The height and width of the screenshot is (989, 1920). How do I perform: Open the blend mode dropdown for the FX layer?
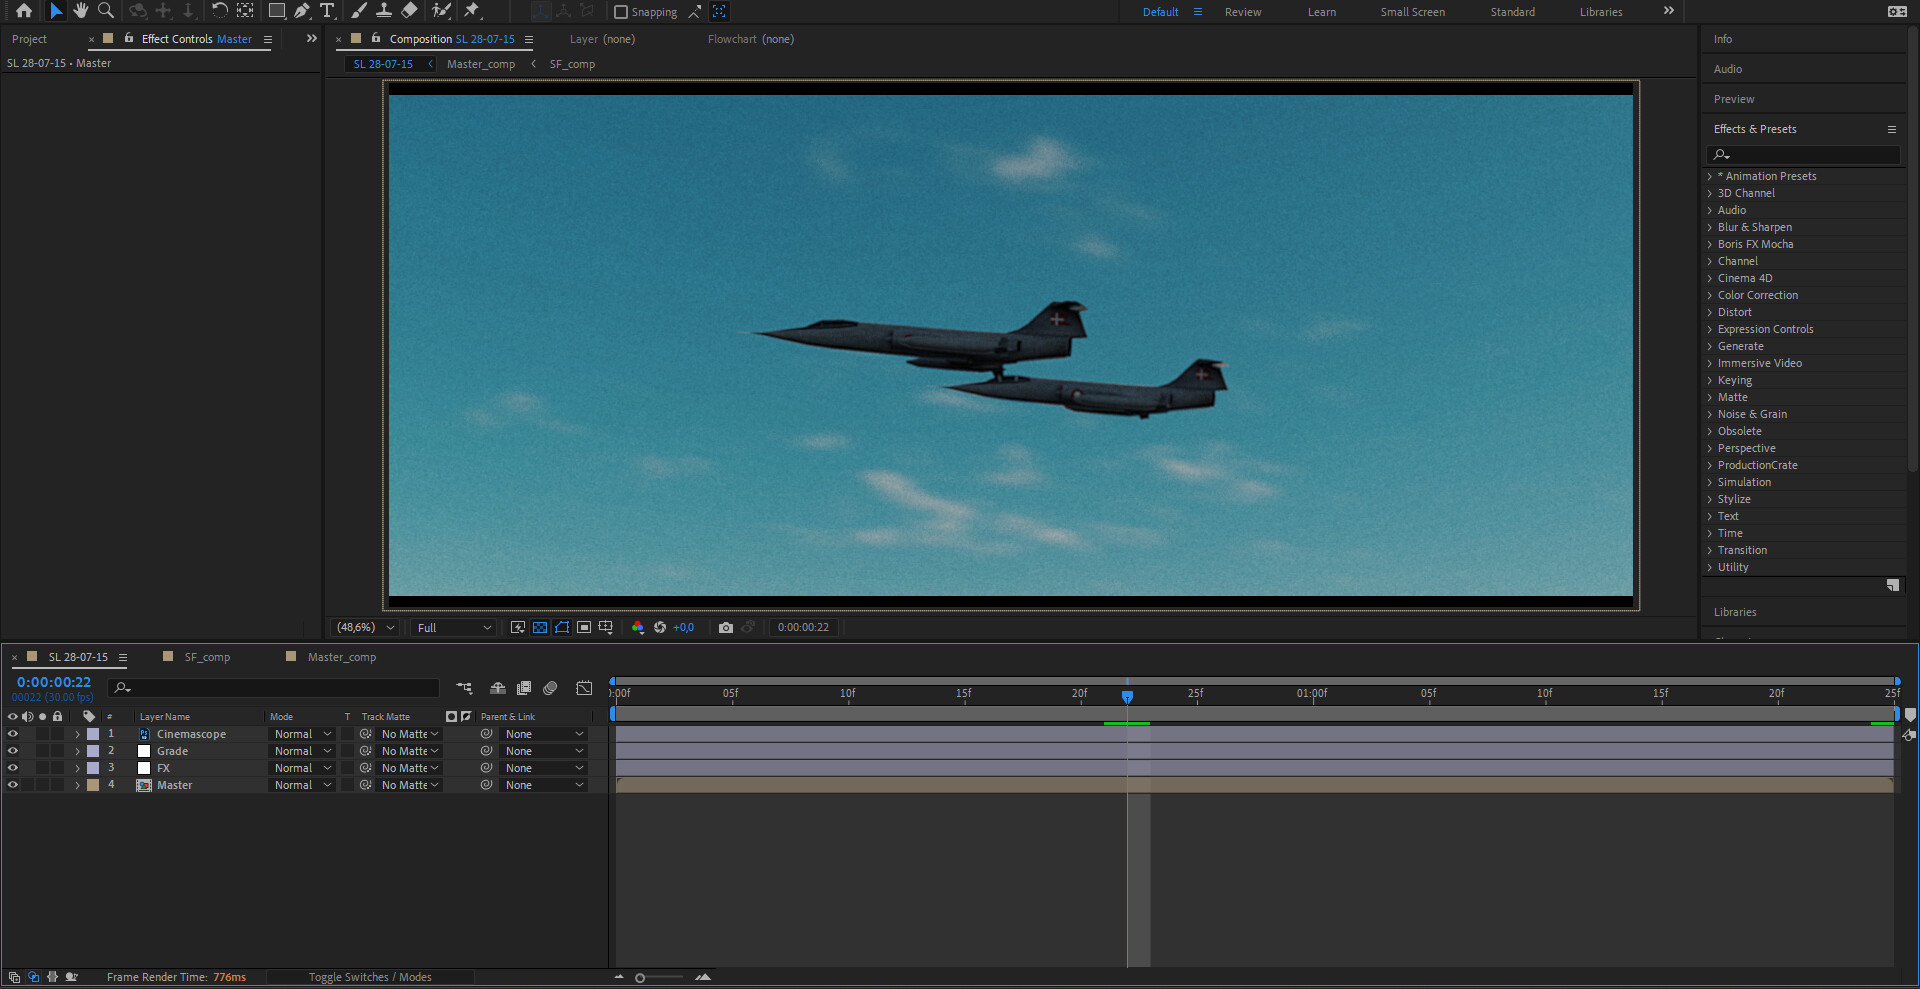pyautogui.click(x=302, y=767)
